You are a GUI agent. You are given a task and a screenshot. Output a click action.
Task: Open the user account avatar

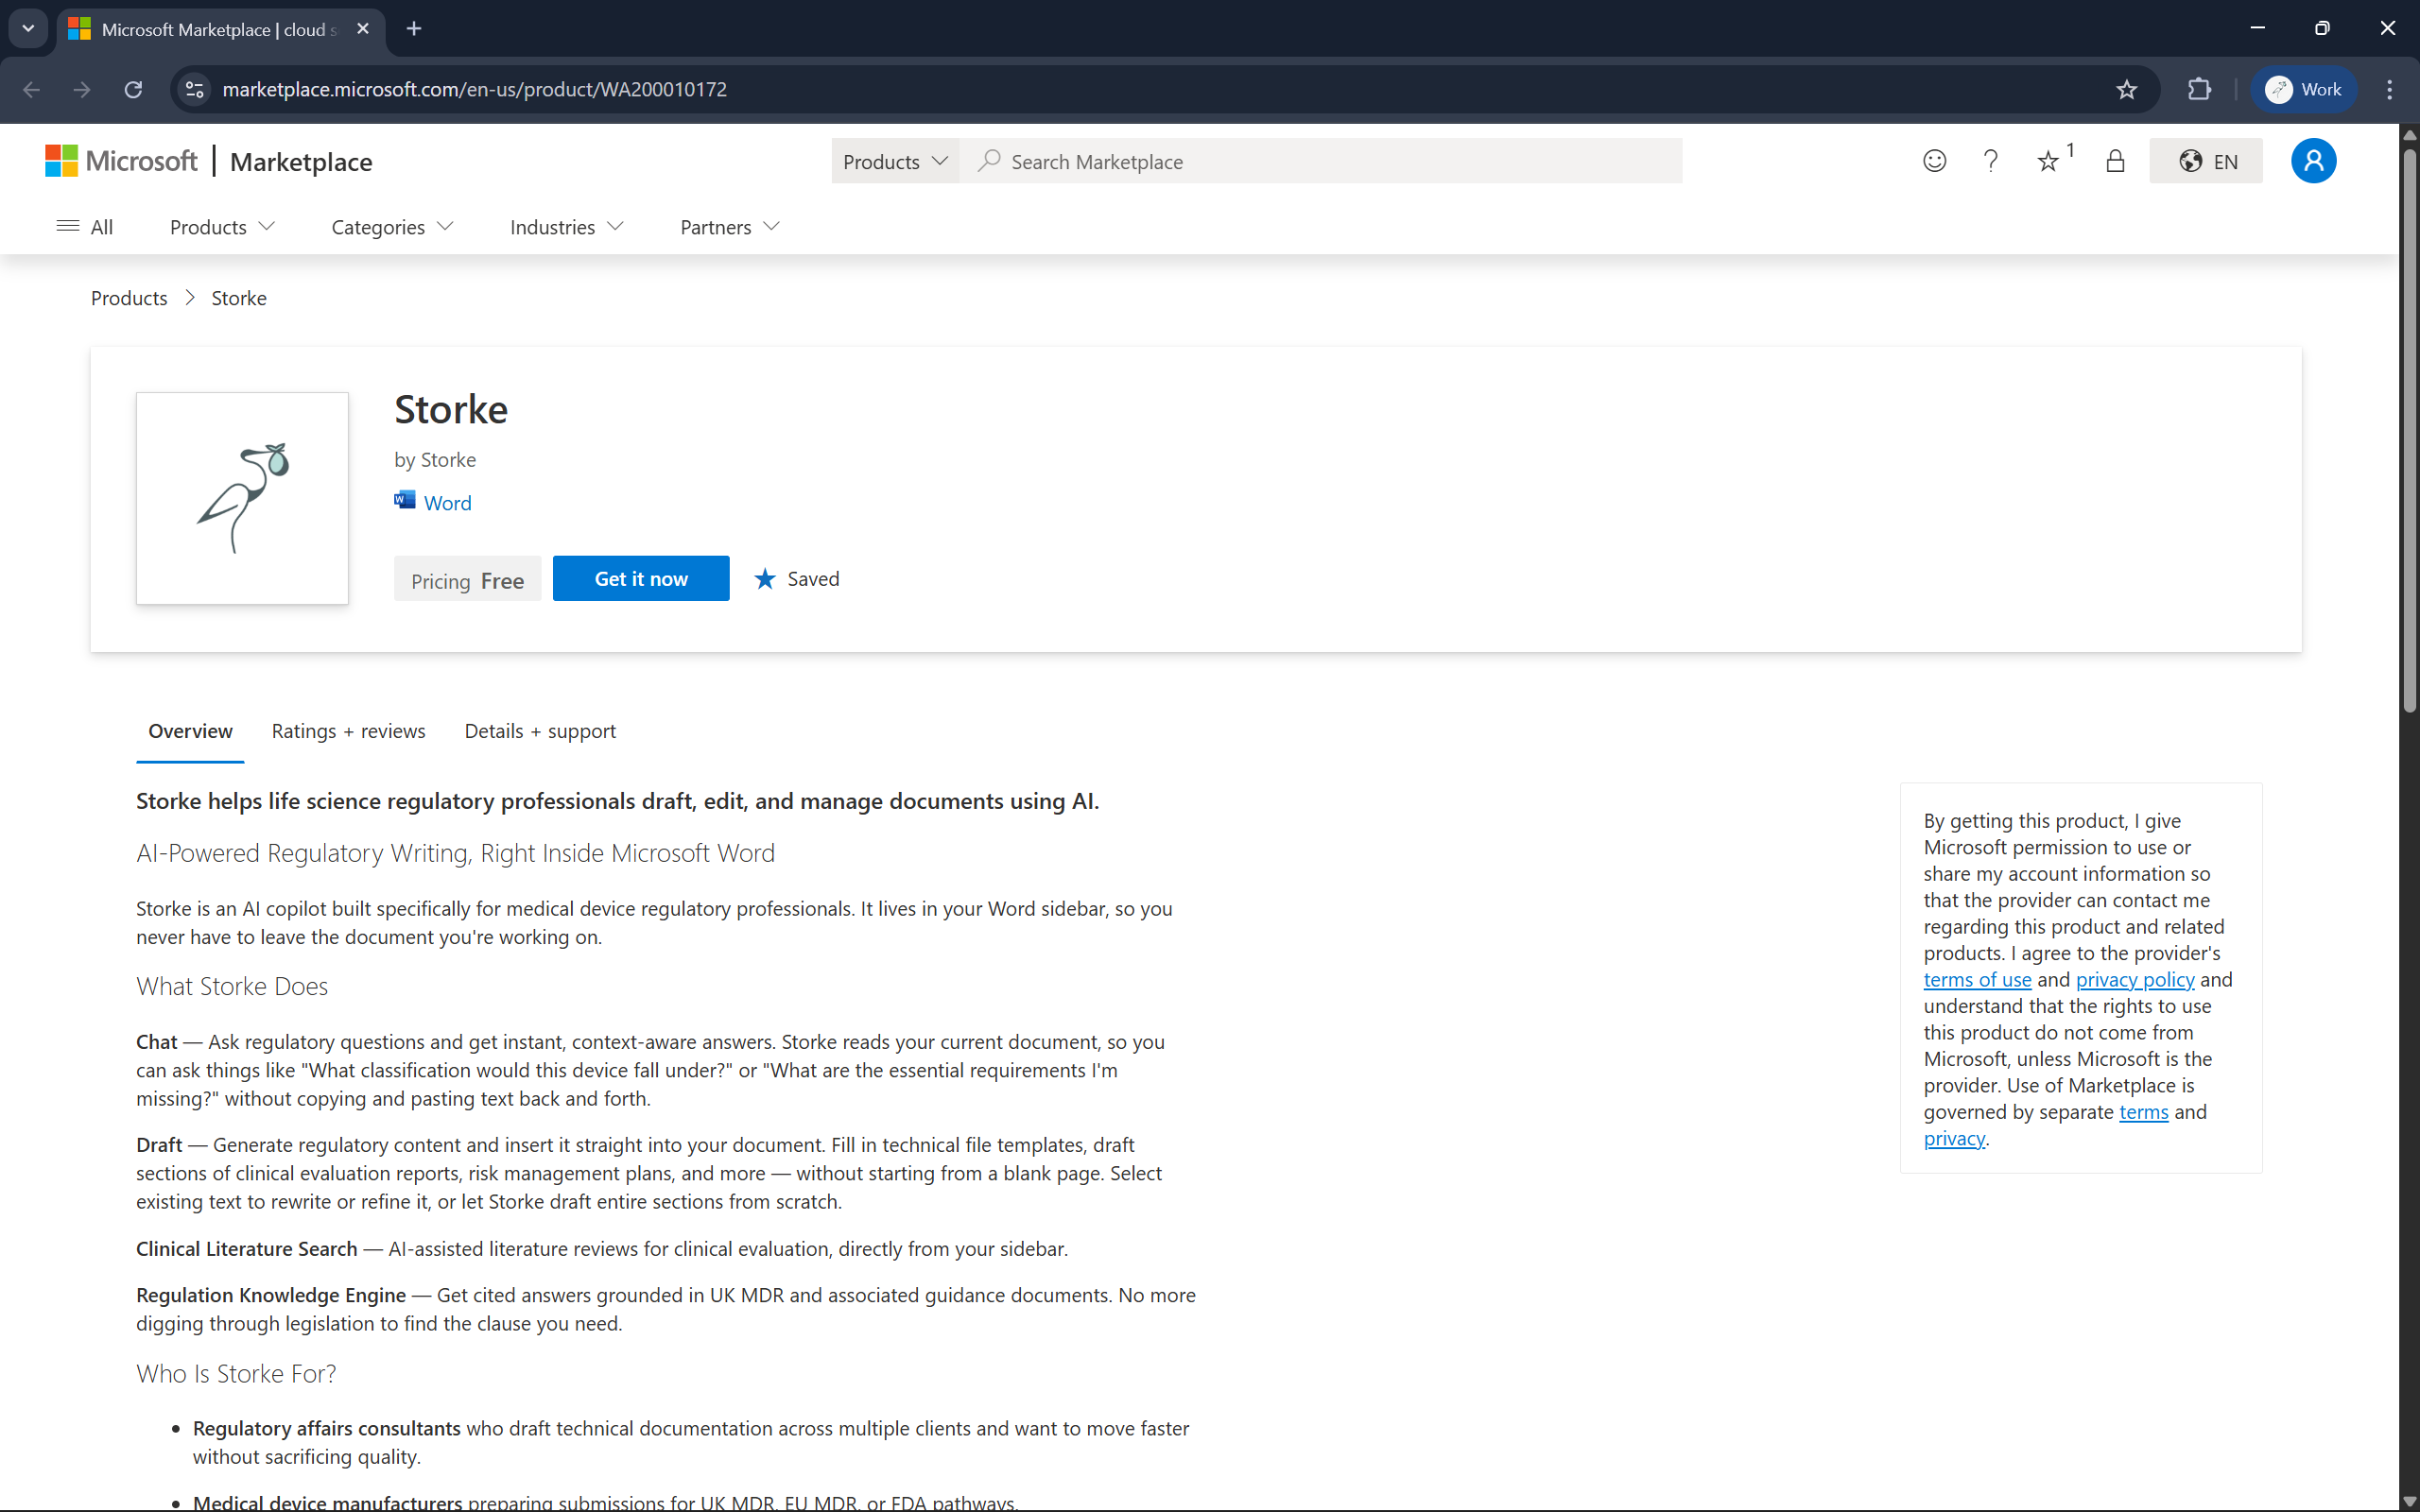(x=2313, y=161)
